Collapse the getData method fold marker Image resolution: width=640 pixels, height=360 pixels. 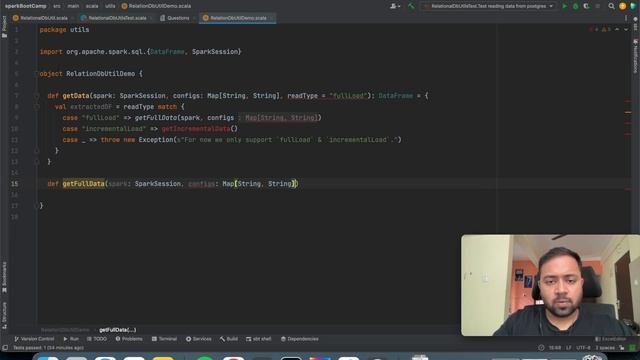click(x=36, y=96)
